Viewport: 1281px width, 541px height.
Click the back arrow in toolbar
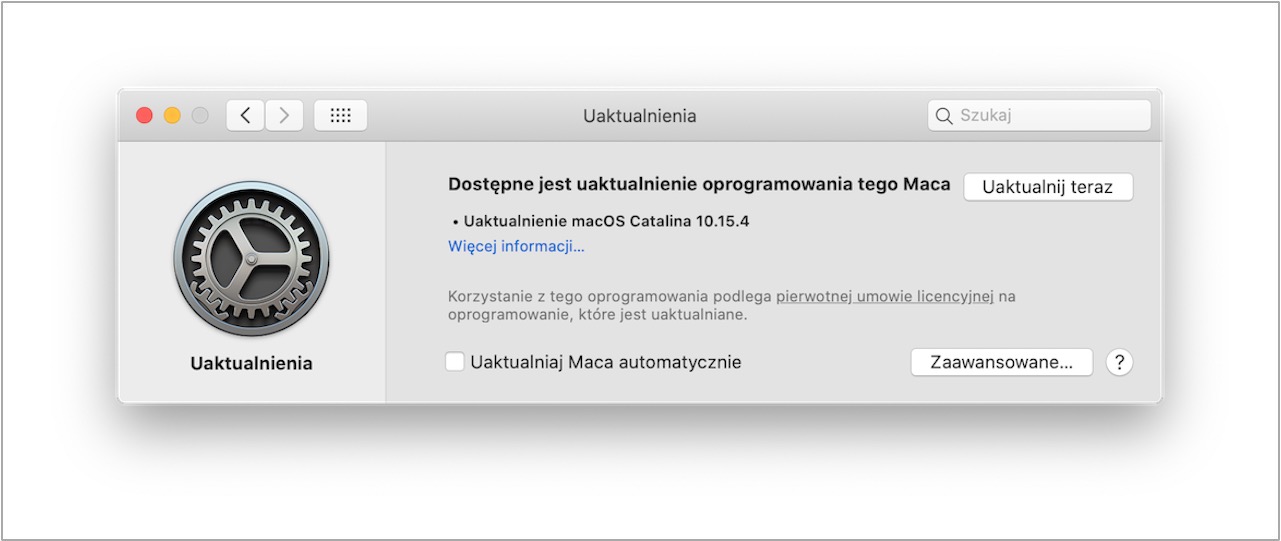click(246, 115)
